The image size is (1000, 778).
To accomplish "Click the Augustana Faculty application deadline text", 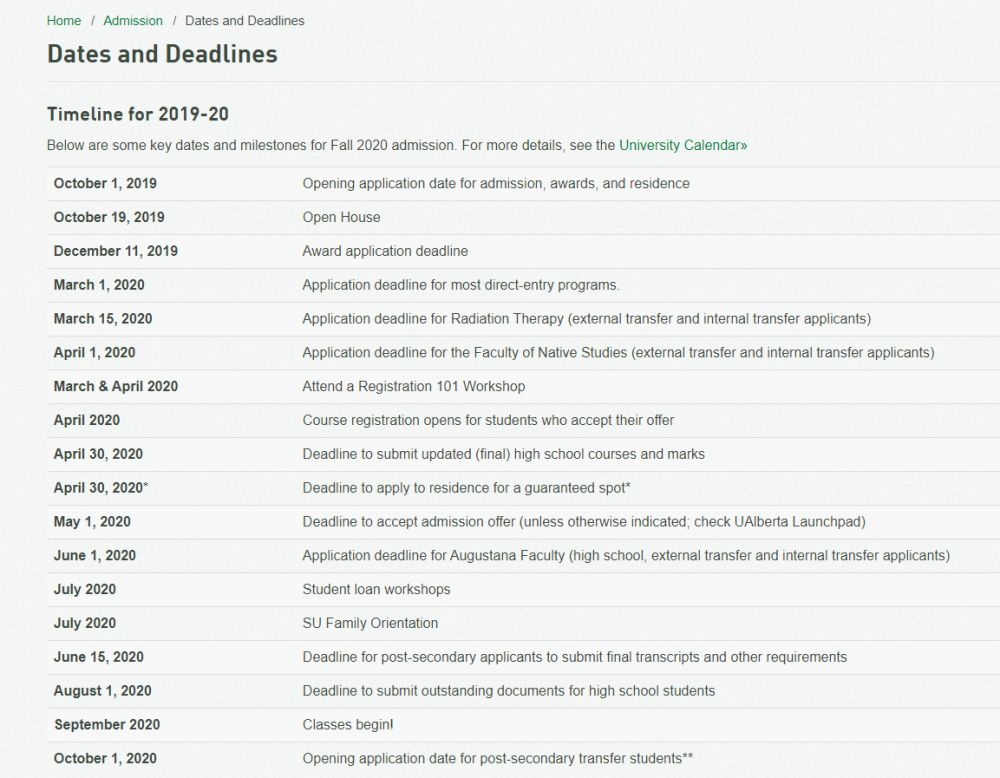I will 626,555.
